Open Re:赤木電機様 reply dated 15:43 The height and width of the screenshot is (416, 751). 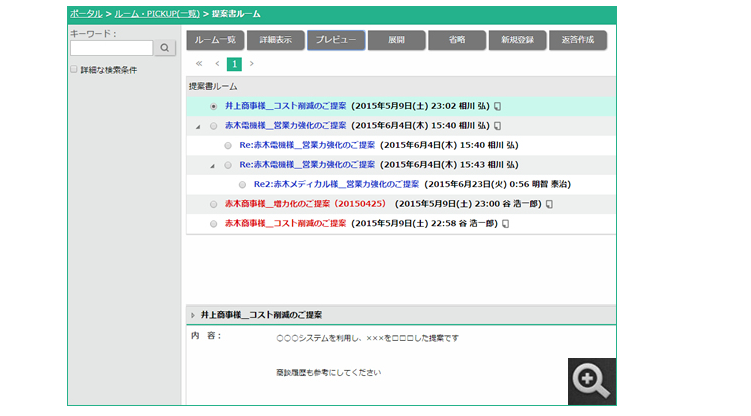(307, 165)
